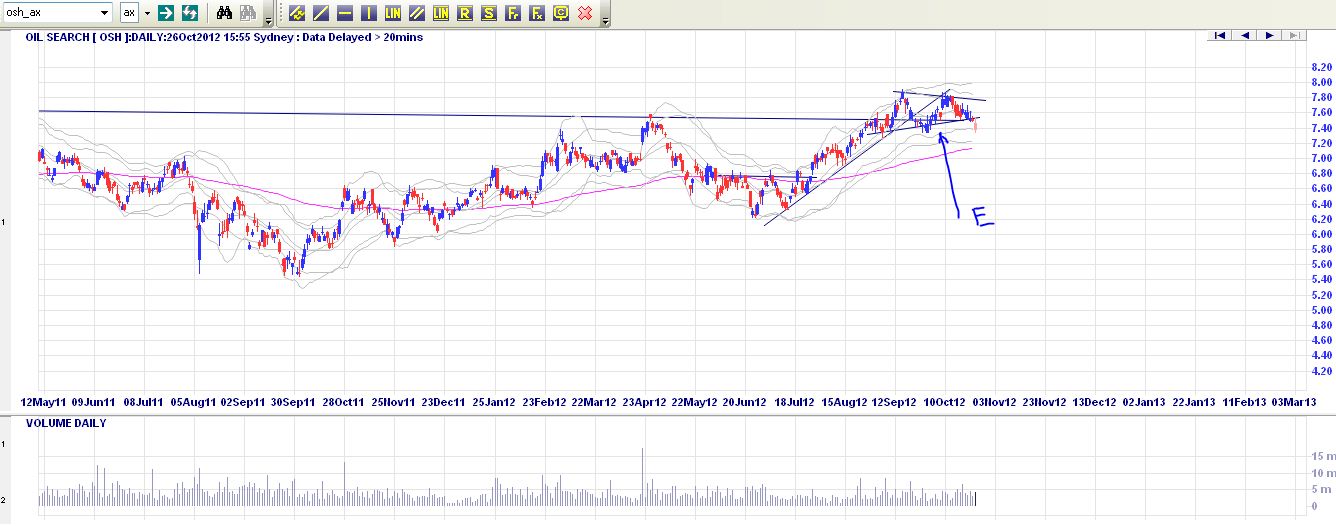The height and width of the screenshot is (526, 1336).
Task: Open search with the black binoculars icon
Action: point(225,13)
